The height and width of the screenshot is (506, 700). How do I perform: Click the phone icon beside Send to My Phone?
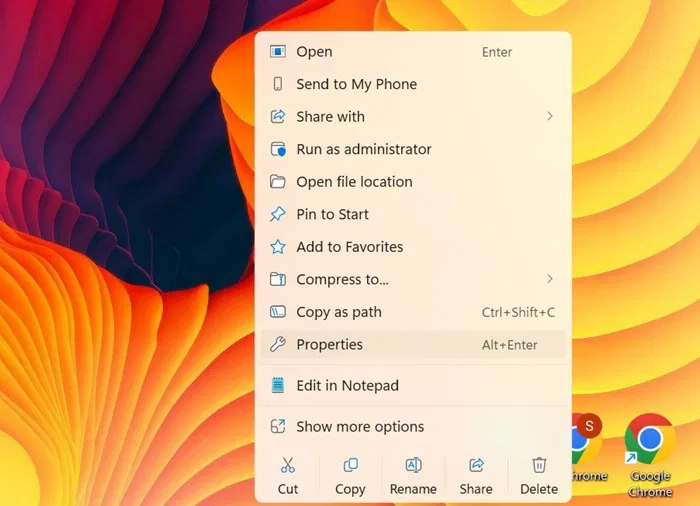click(x=278, y=84)
